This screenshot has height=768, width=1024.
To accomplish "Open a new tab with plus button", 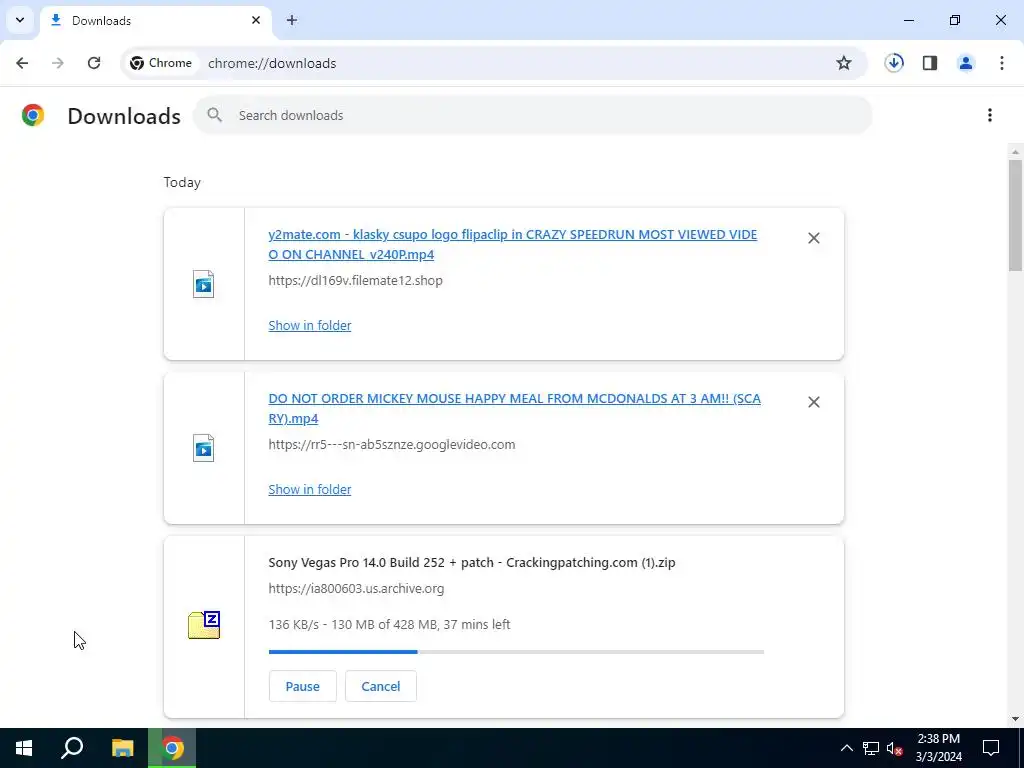I will [292, 20].
